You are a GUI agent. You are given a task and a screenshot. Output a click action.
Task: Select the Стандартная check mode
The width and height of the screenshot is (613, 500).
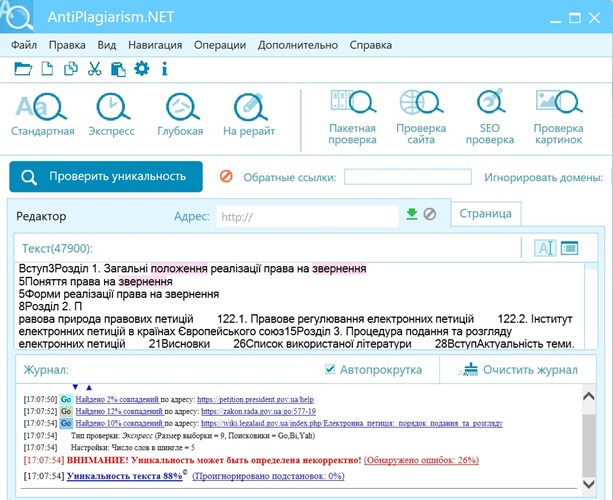[x=42, y=114]
